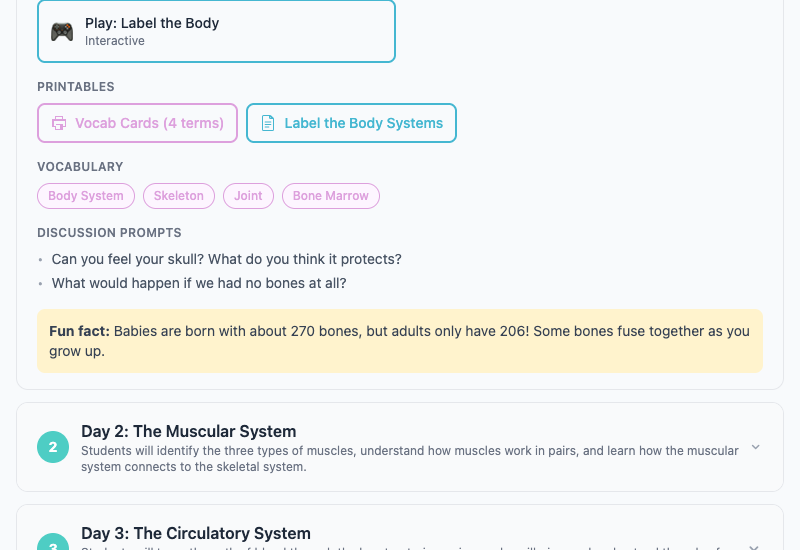
Task: Click the printer icon on Vocab Cards
Action: click(58, 123)
